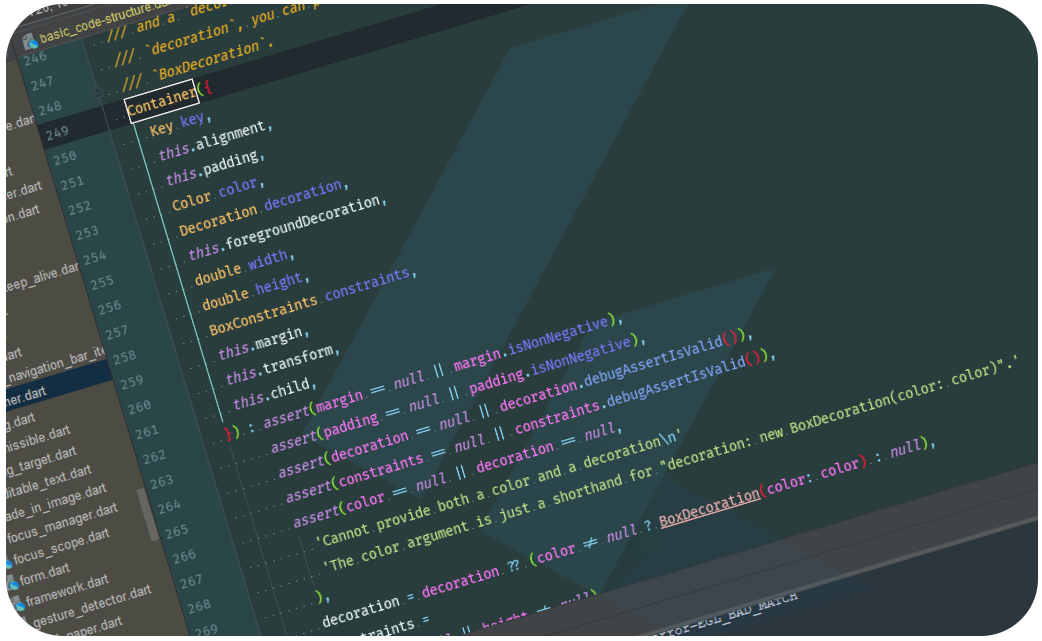
Task: Open gesture_detector.dart in the project tree
Action: tap(92, 606)
